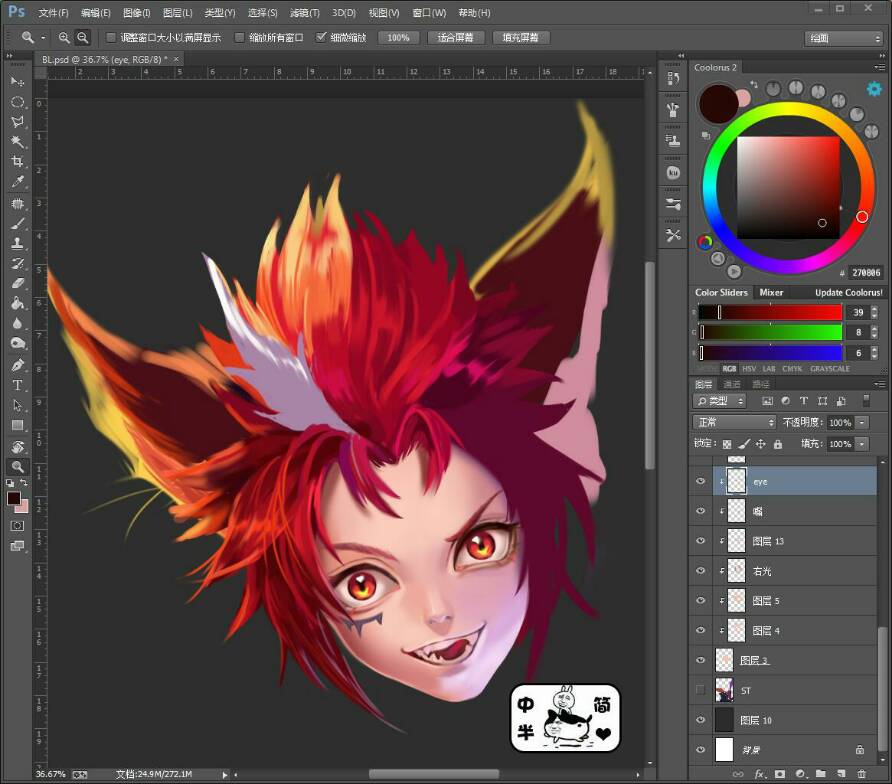Show the hidden ST layer
892x784 pixels.
[x=700, y=690]
